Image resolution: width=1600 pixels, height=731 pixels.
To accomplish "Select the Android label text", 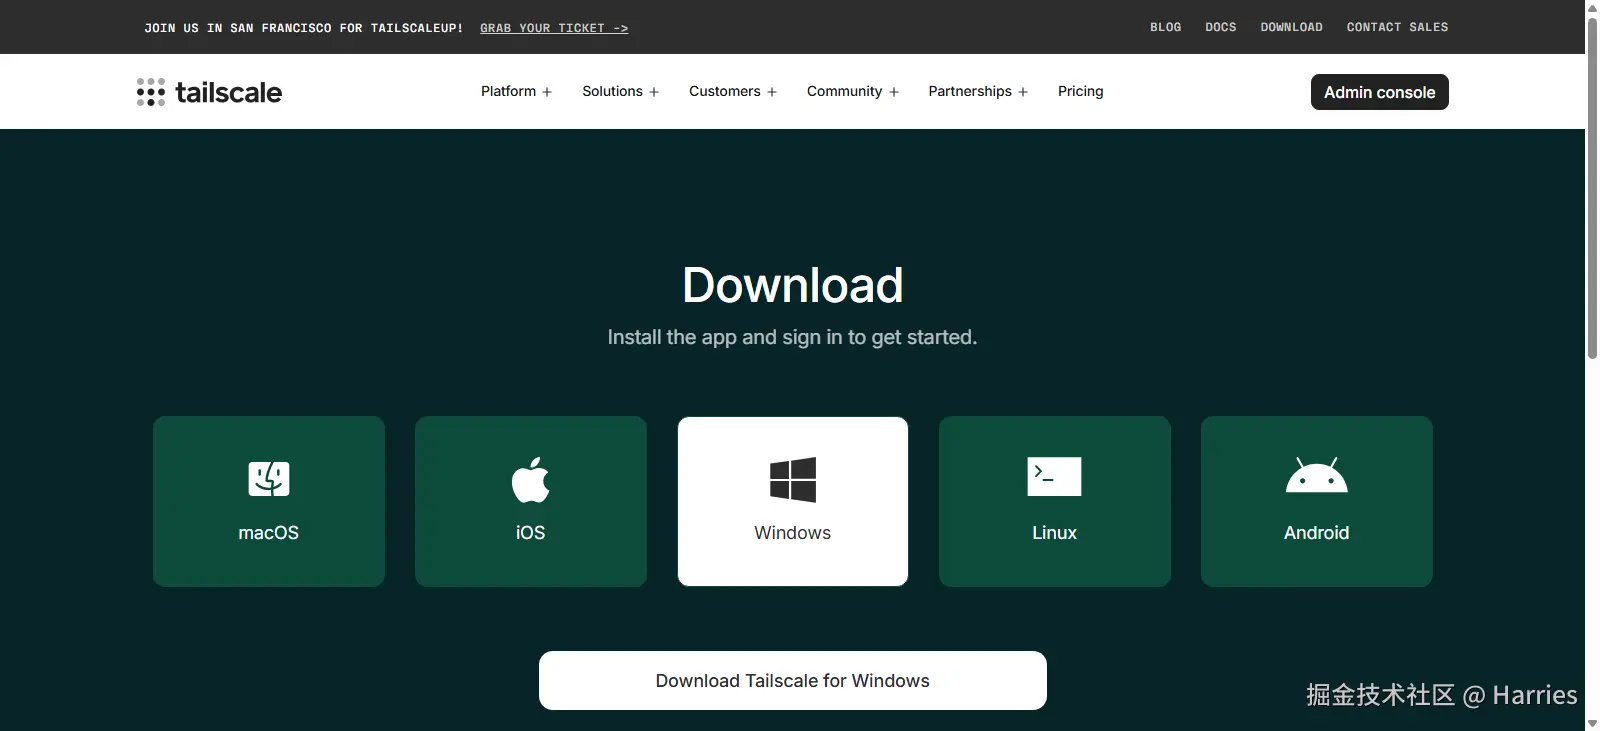I will [x=1317, y=533].
